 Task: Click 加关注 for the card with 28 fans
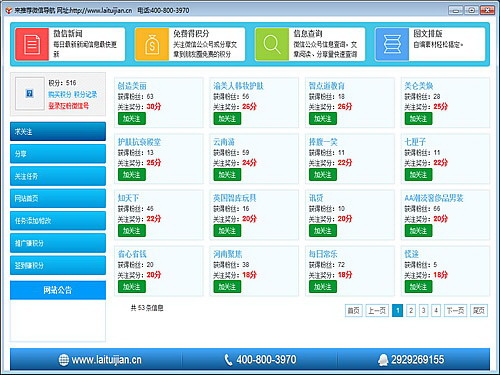coord(419,119)
